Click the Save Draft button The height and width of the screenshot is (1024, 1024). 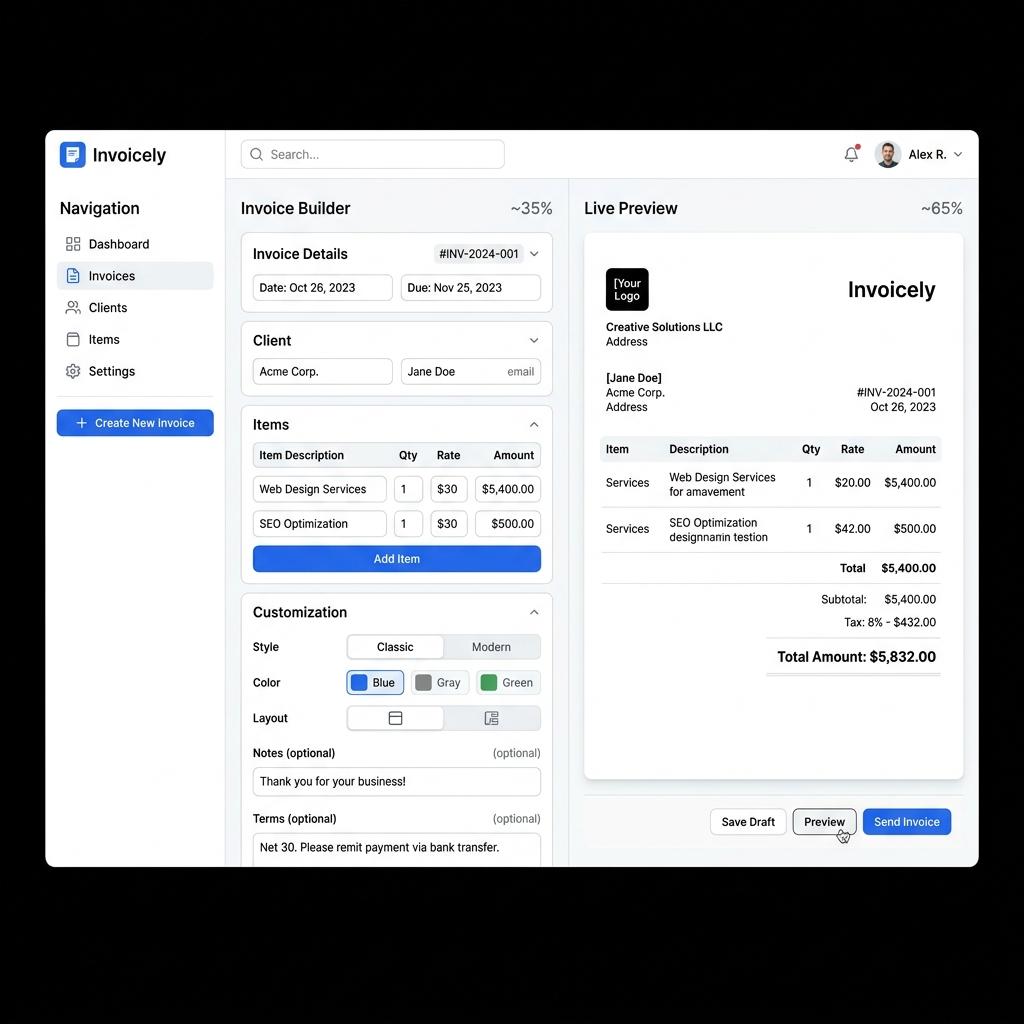coord(748,822)
